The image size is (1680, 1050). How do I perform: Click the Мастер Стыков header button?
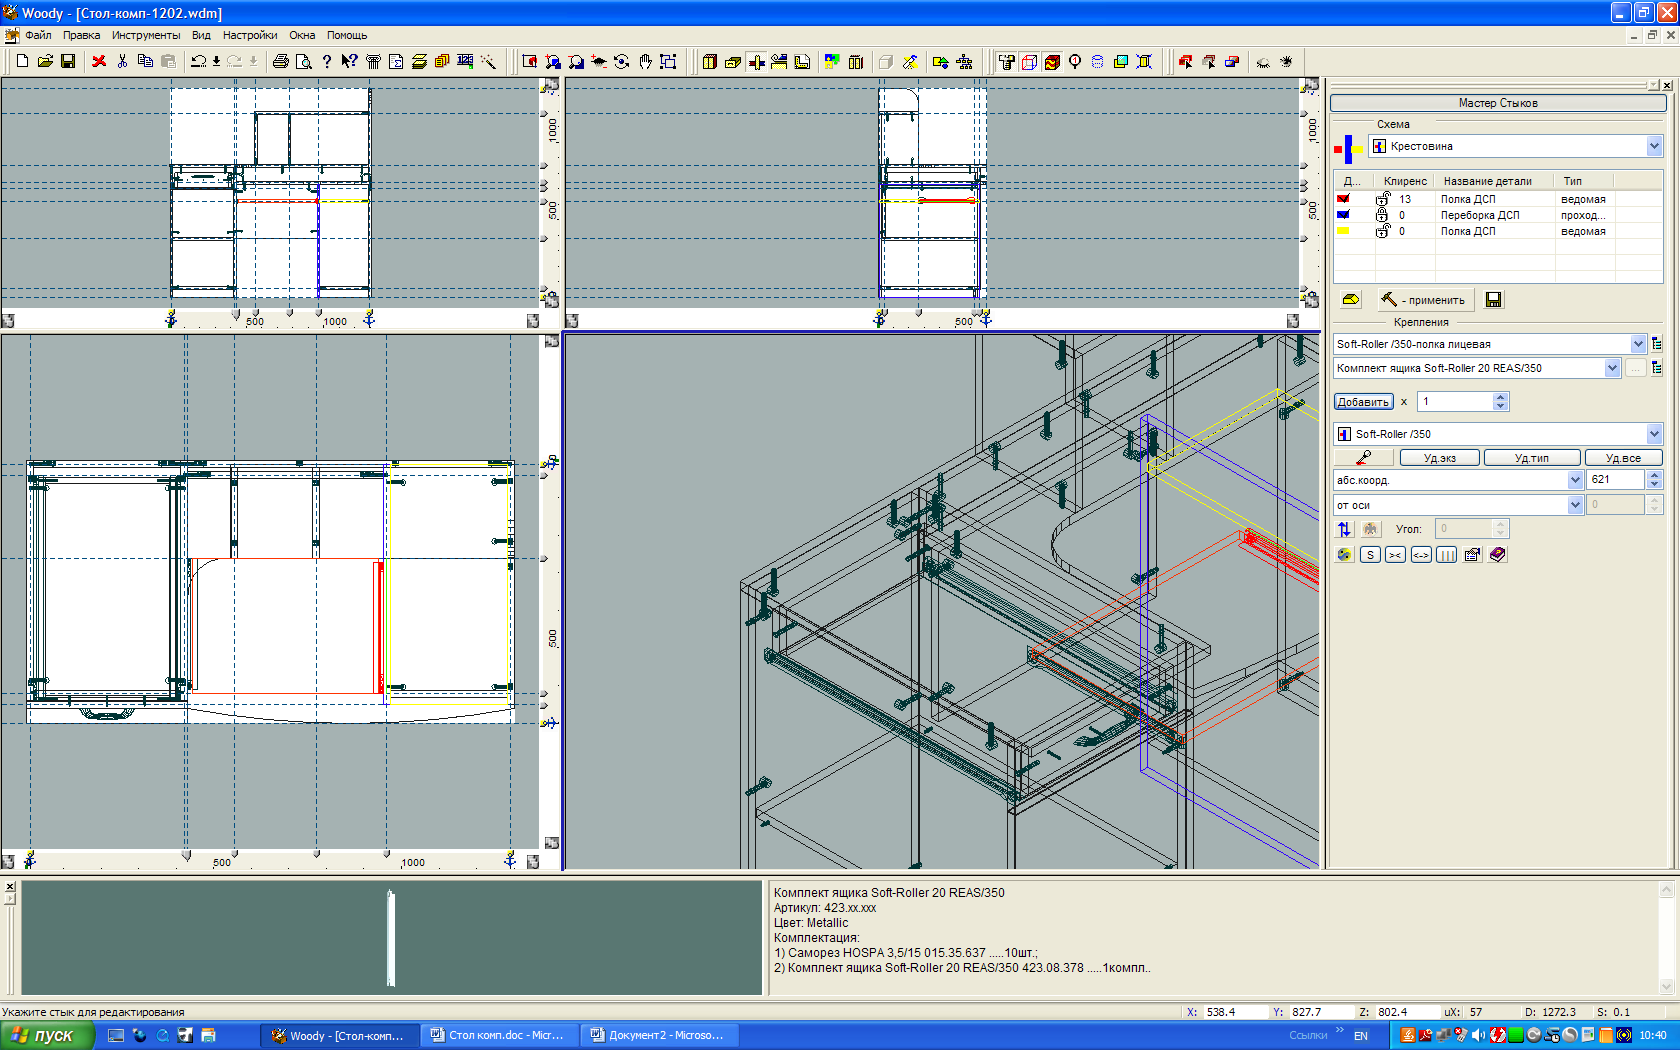coord(1498,103)
